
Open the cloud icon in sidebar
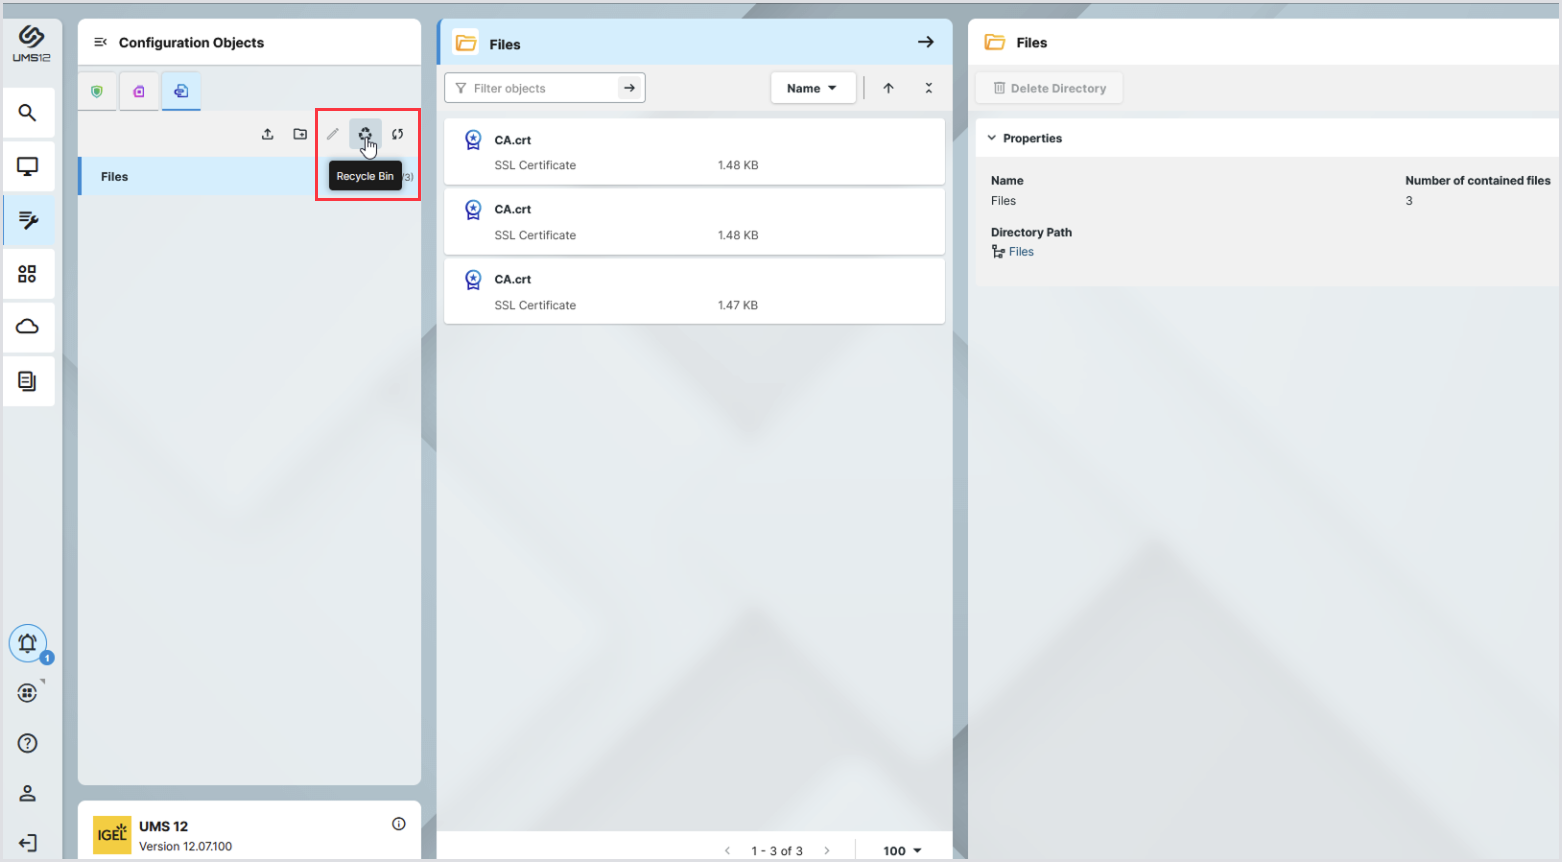[x=28, y=327]
